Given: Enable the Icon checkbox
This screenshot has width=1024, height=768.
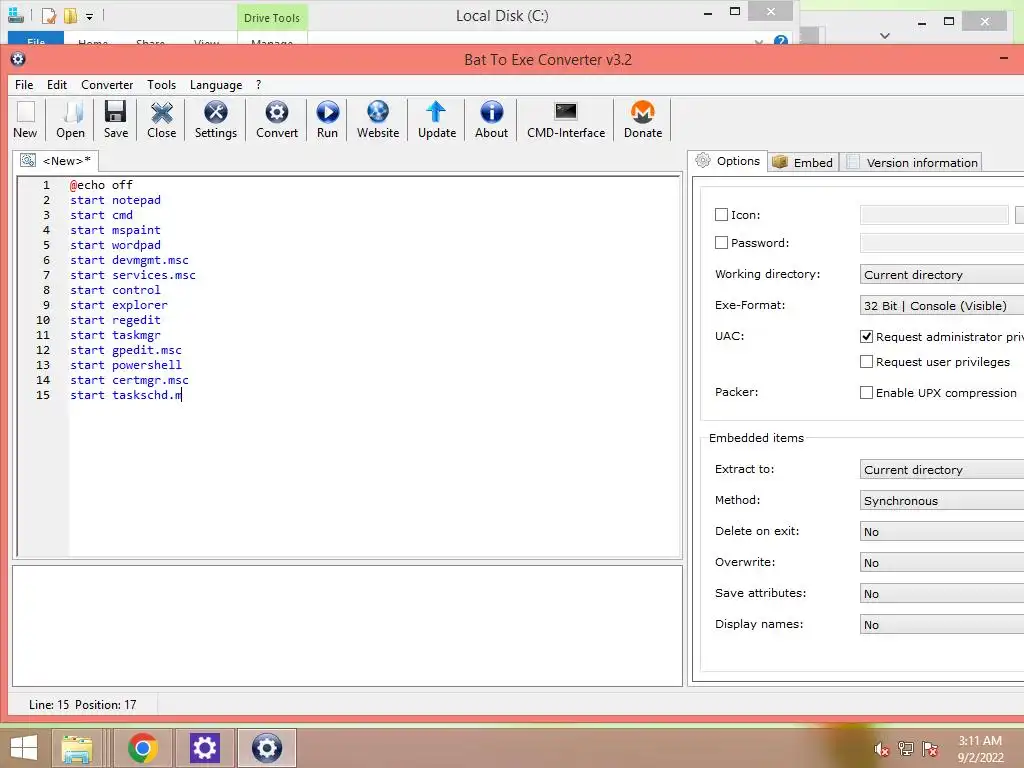Looking at the screenshot, I should (x=721, y=214).
